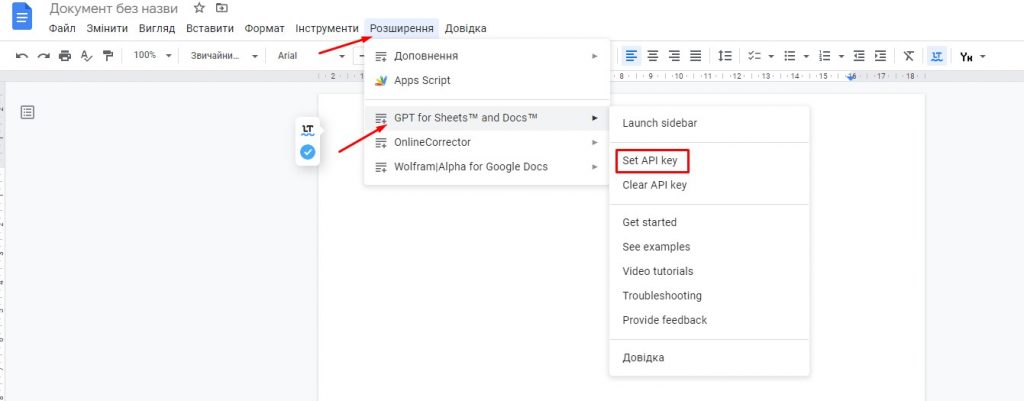The height and width of the screenshot is (401, 1024).
Task: Open the Змінити menu
Action: (107, 29)
